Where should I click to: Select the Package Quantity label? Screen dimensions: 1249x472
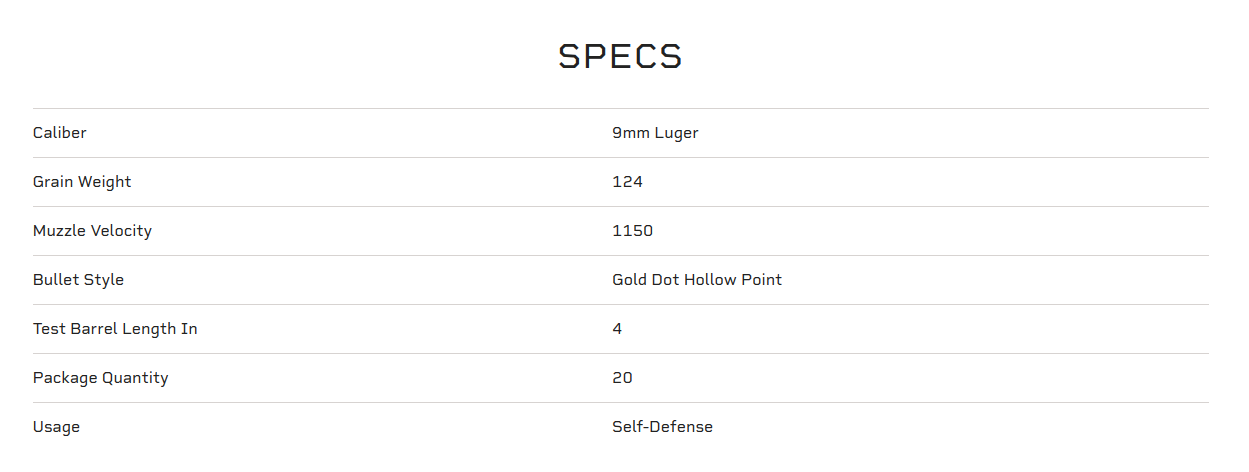point(100,378)
